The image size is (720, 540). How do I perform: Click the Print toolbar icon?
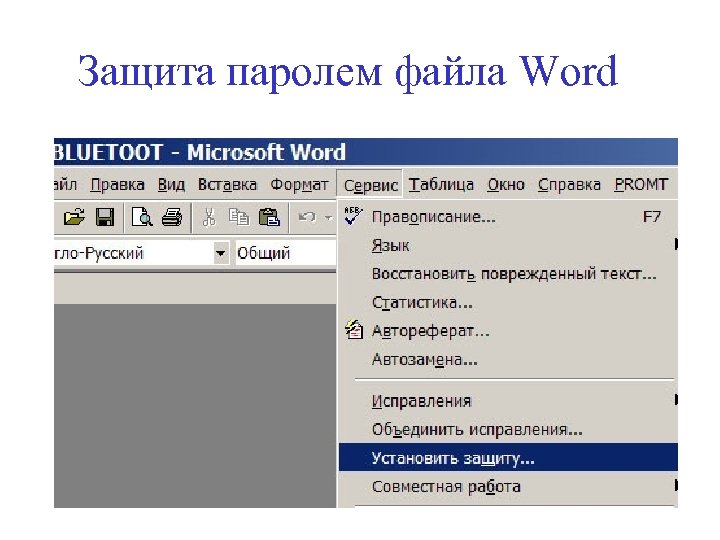(x=172, y=217)
